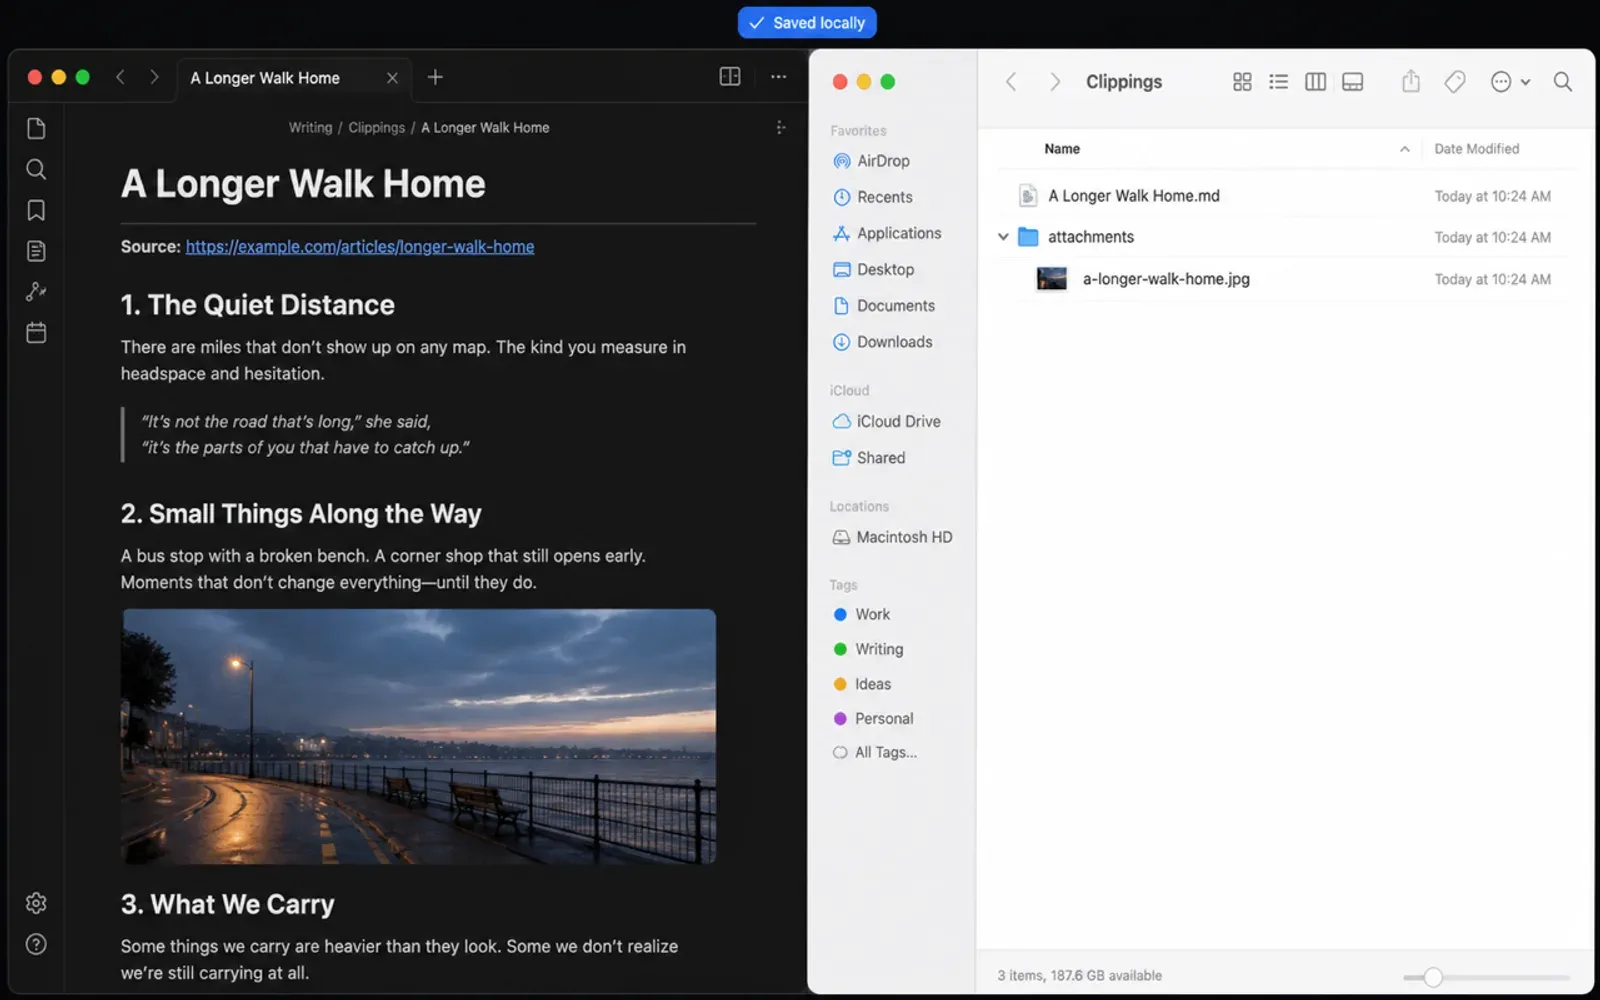This screenshot has height=1000, width=1600.
Task: Go back in the Finder window
Action: click(x=1011, y=82)
